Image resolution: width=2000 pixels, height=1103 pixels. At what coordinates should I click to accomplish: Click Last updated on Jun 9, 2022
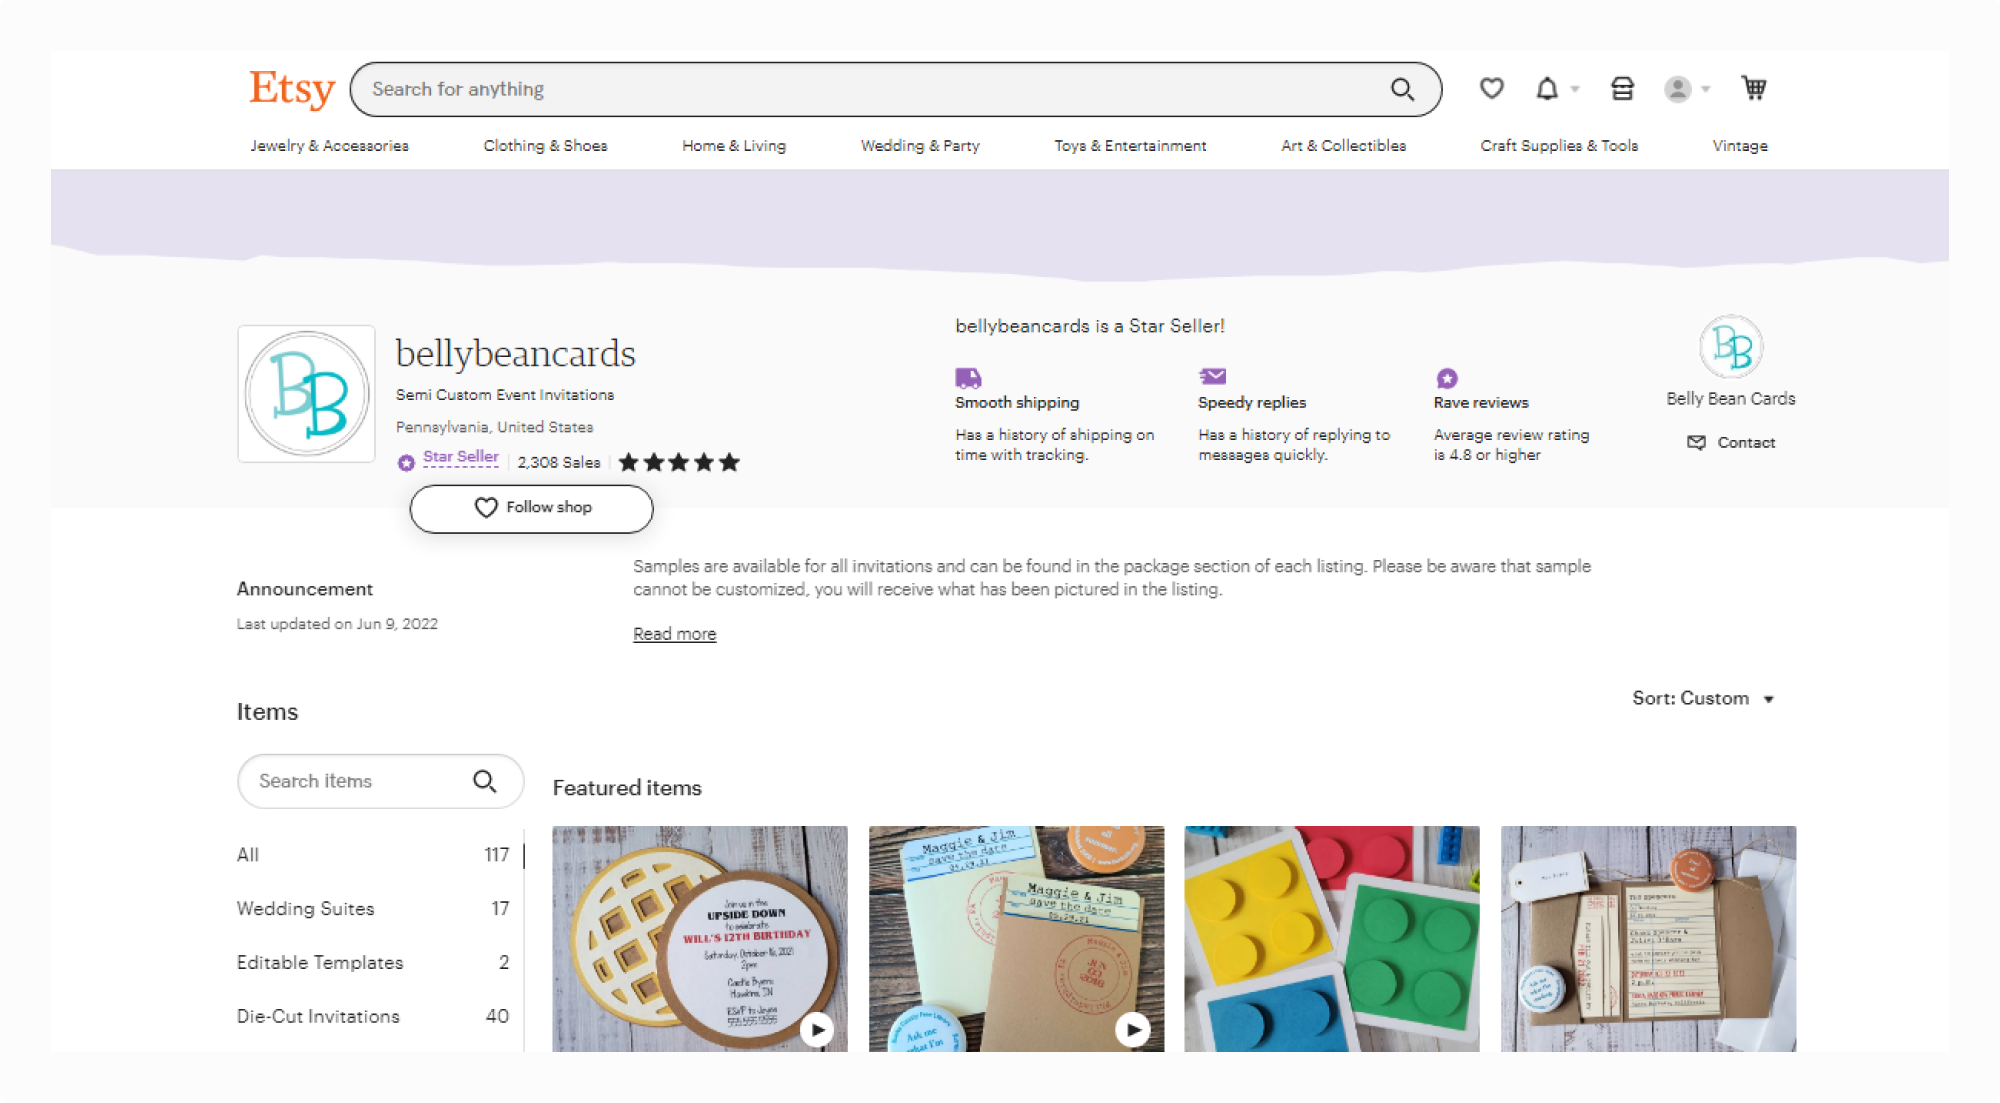point(337,624)
